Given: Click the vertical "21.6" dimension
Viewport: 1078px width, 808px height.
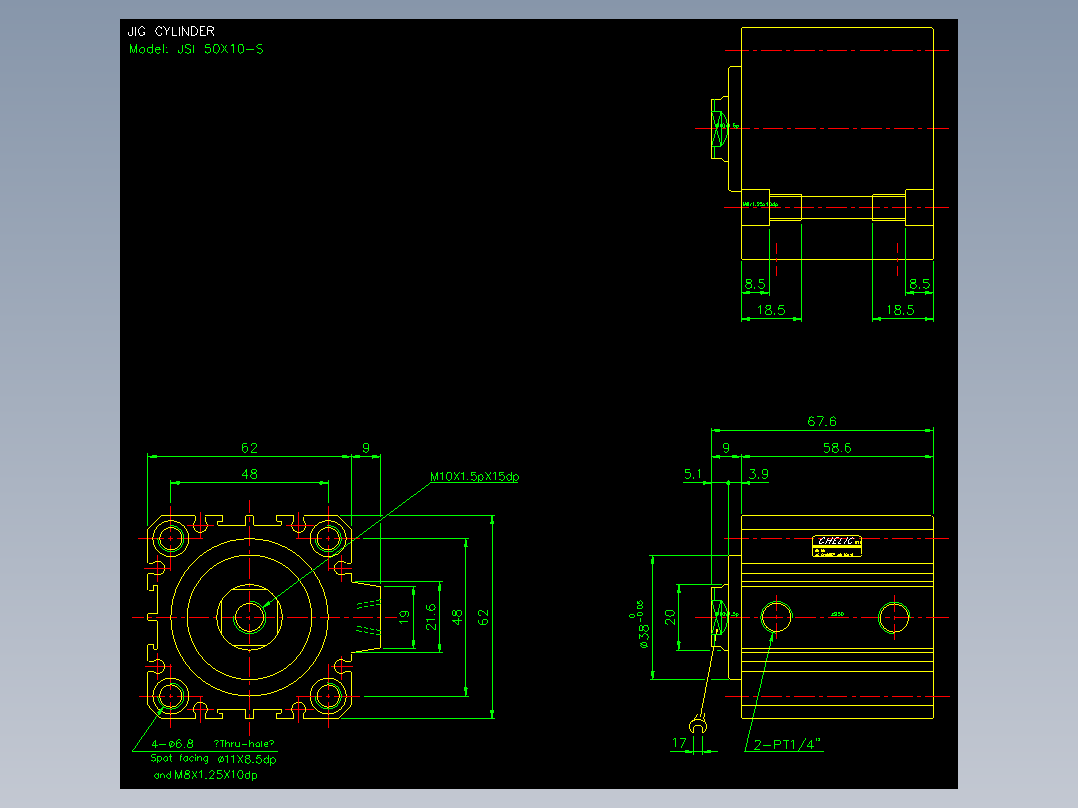Looking at the screenshot, I should click(431, 617).
